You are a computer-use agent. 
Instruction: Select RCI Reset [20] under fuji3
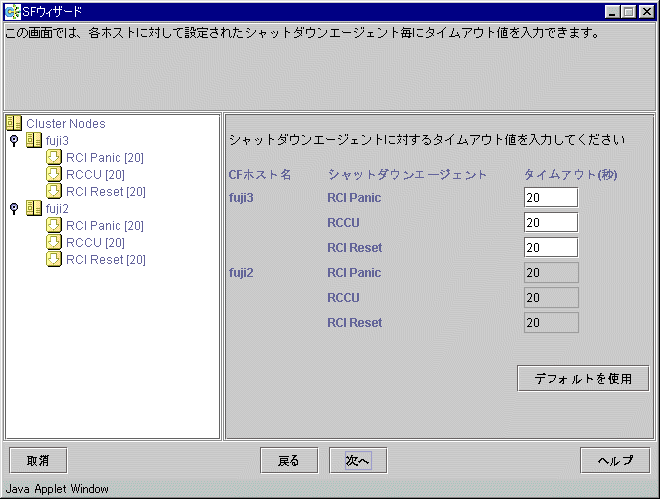(x=106, y=192)
